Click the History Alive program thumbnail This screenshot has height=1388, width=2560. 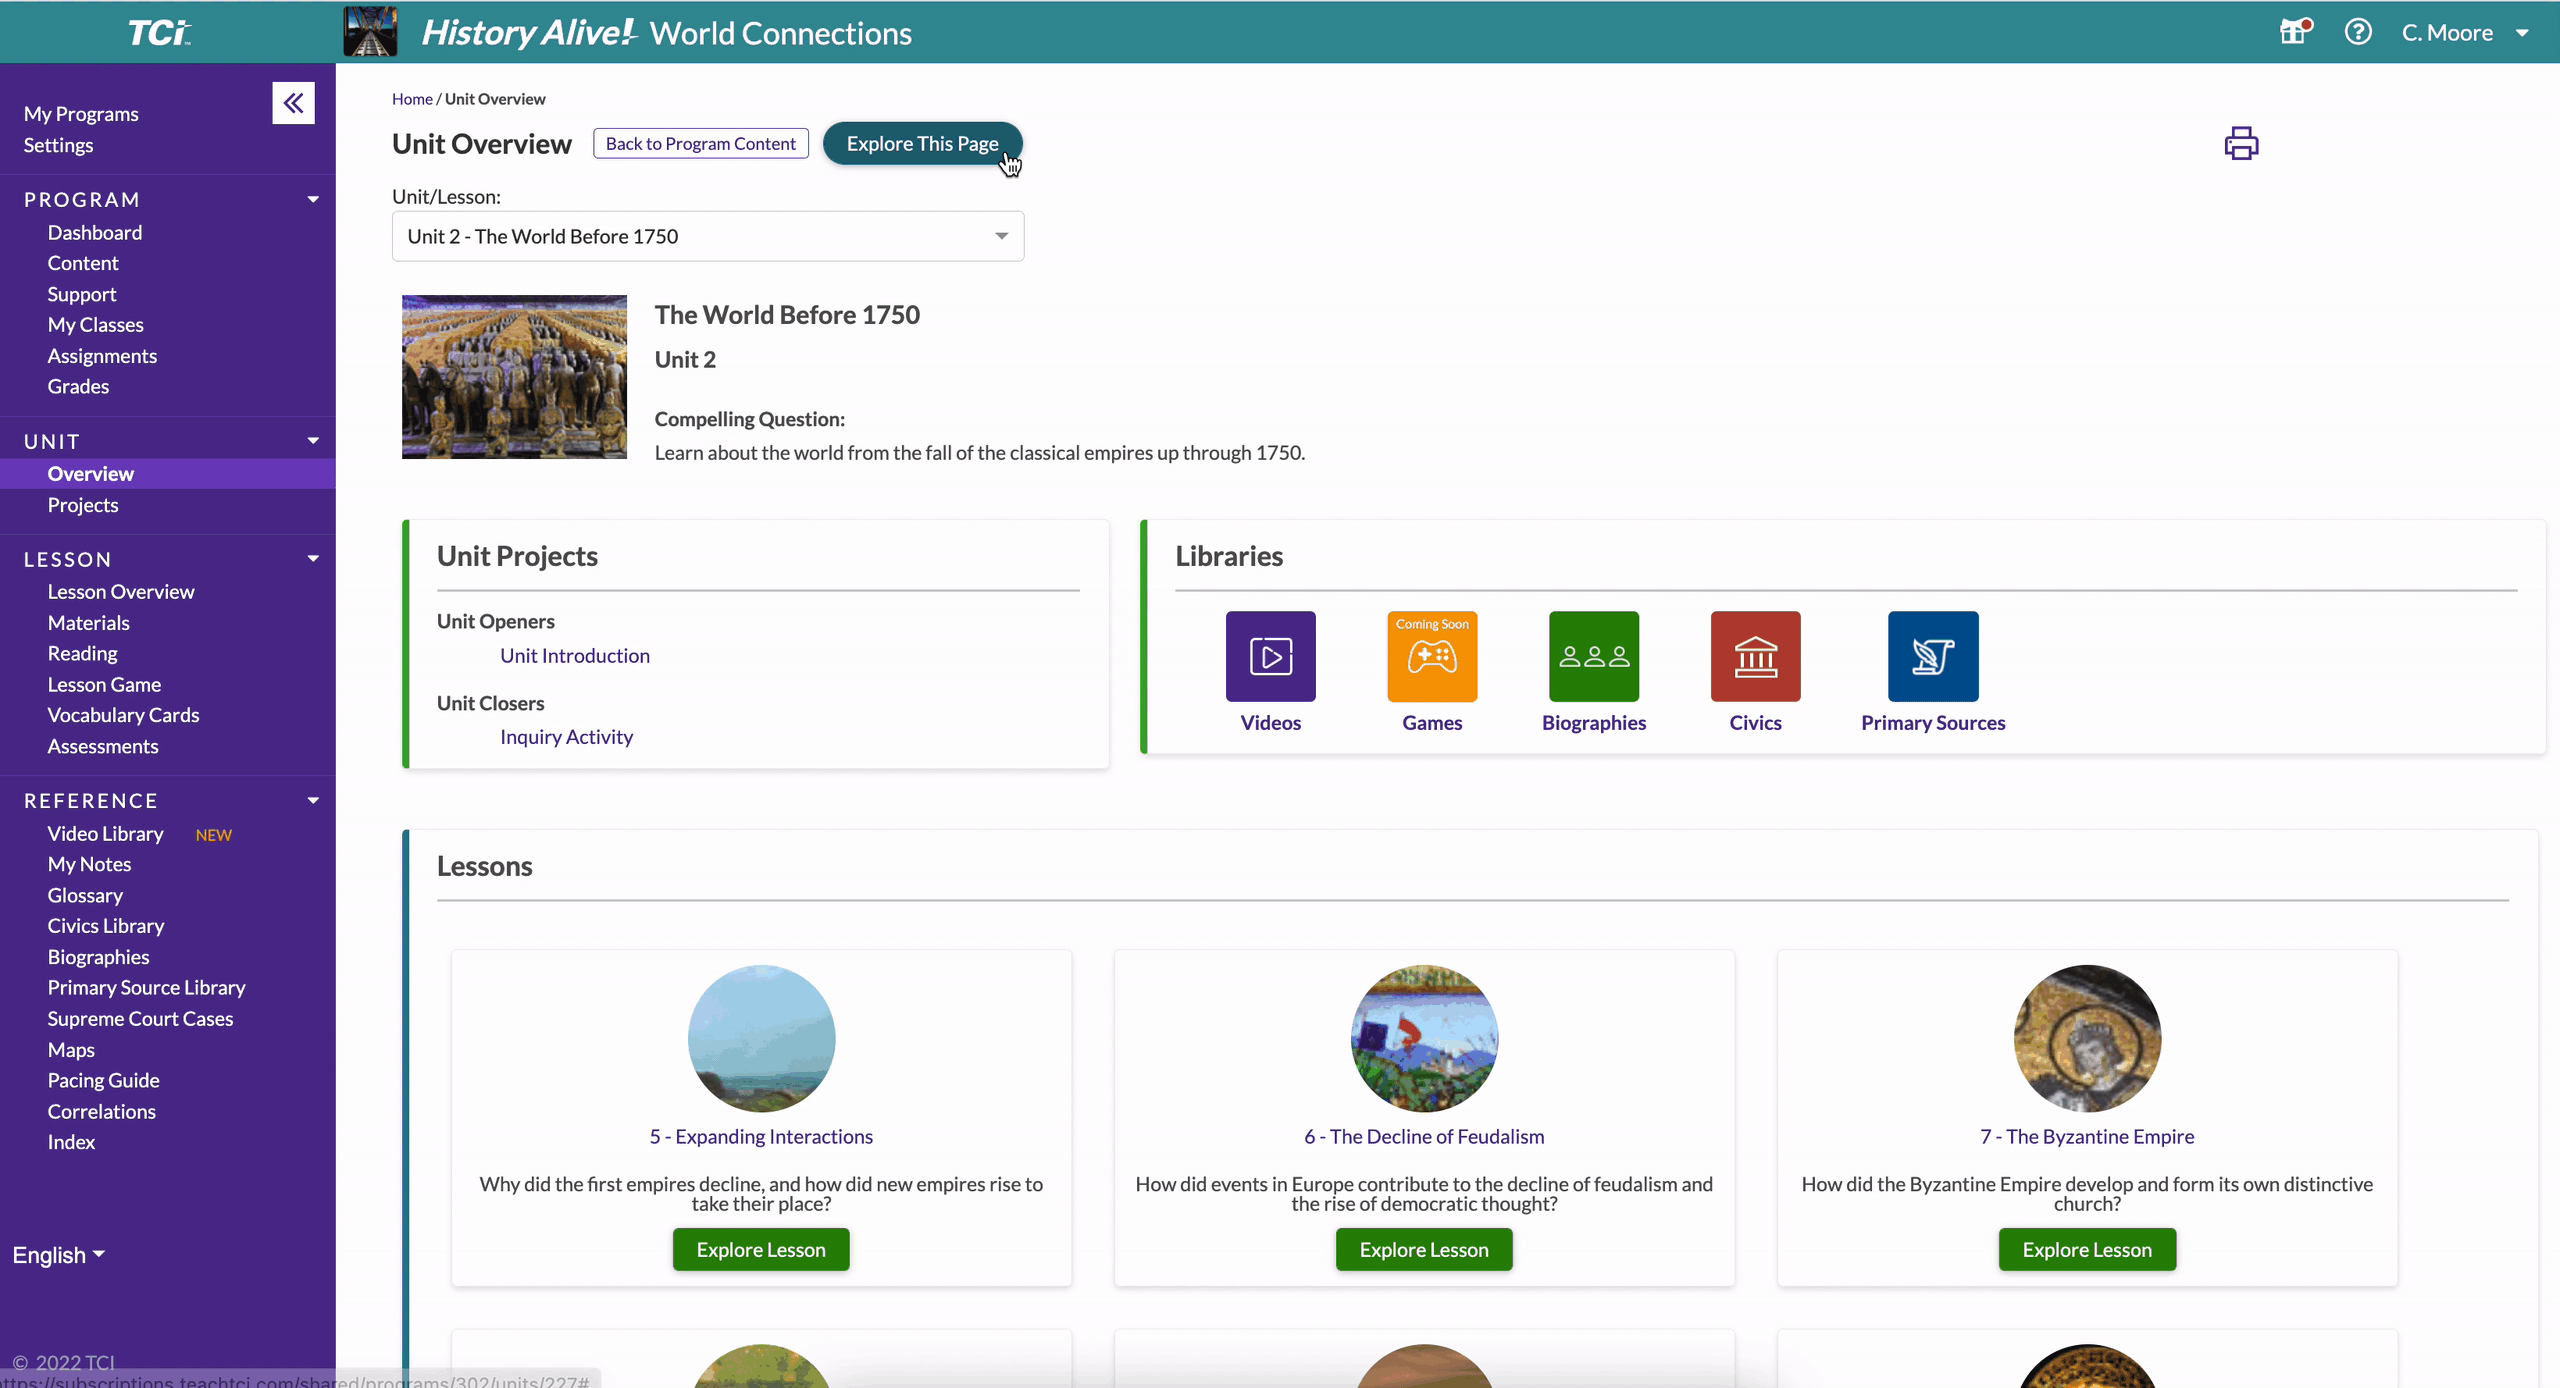coord(370,32)
